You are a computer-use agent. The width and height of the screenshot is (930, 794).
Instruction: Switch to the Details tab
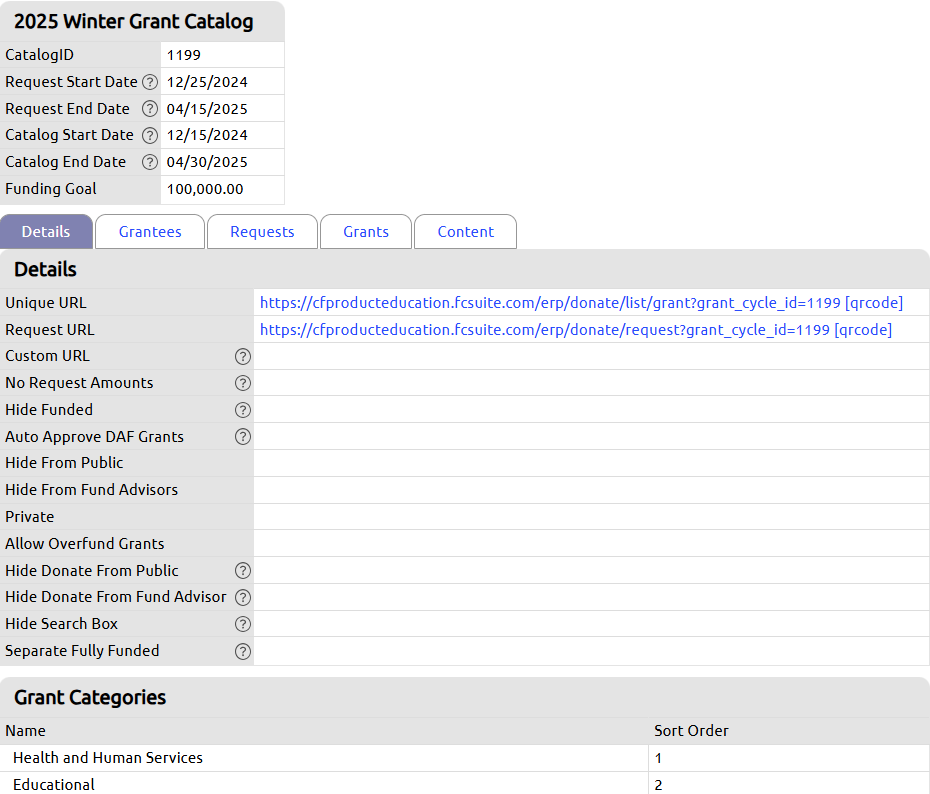(46, 231)
